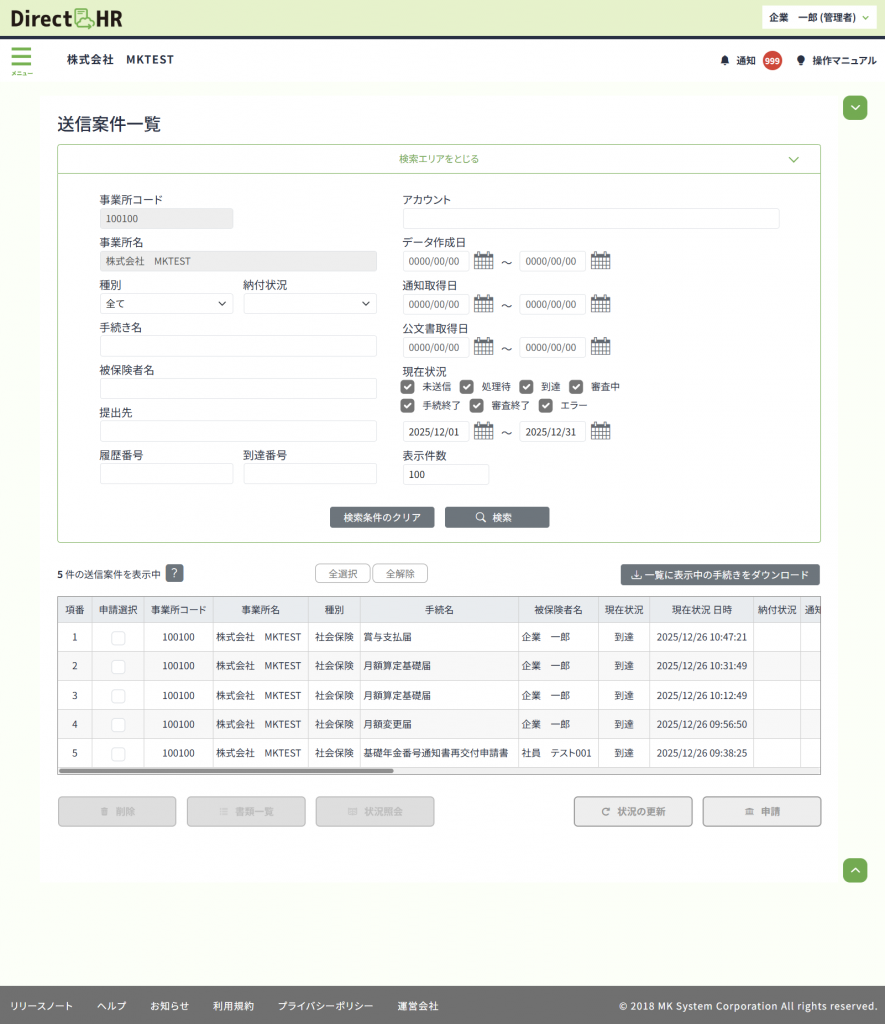
Task: Open the hamburger menu icon
Action: point(21,59)
